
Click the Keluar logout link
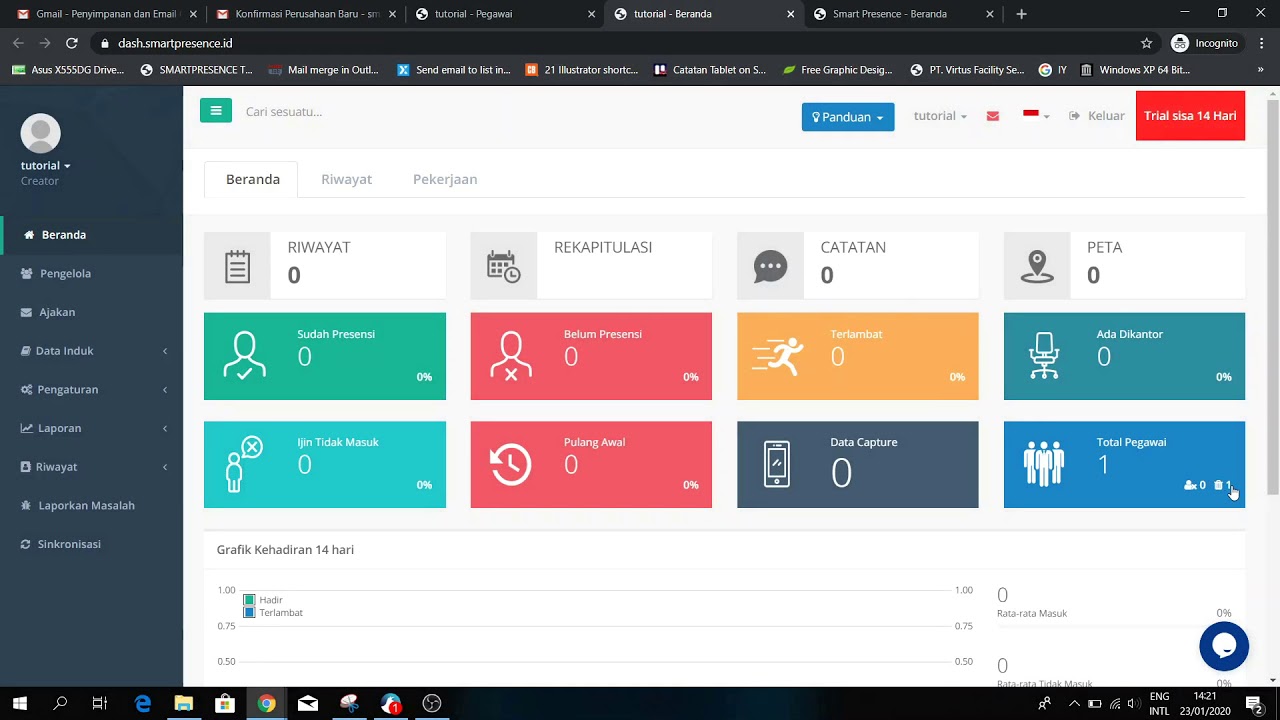coord(1097,116)
